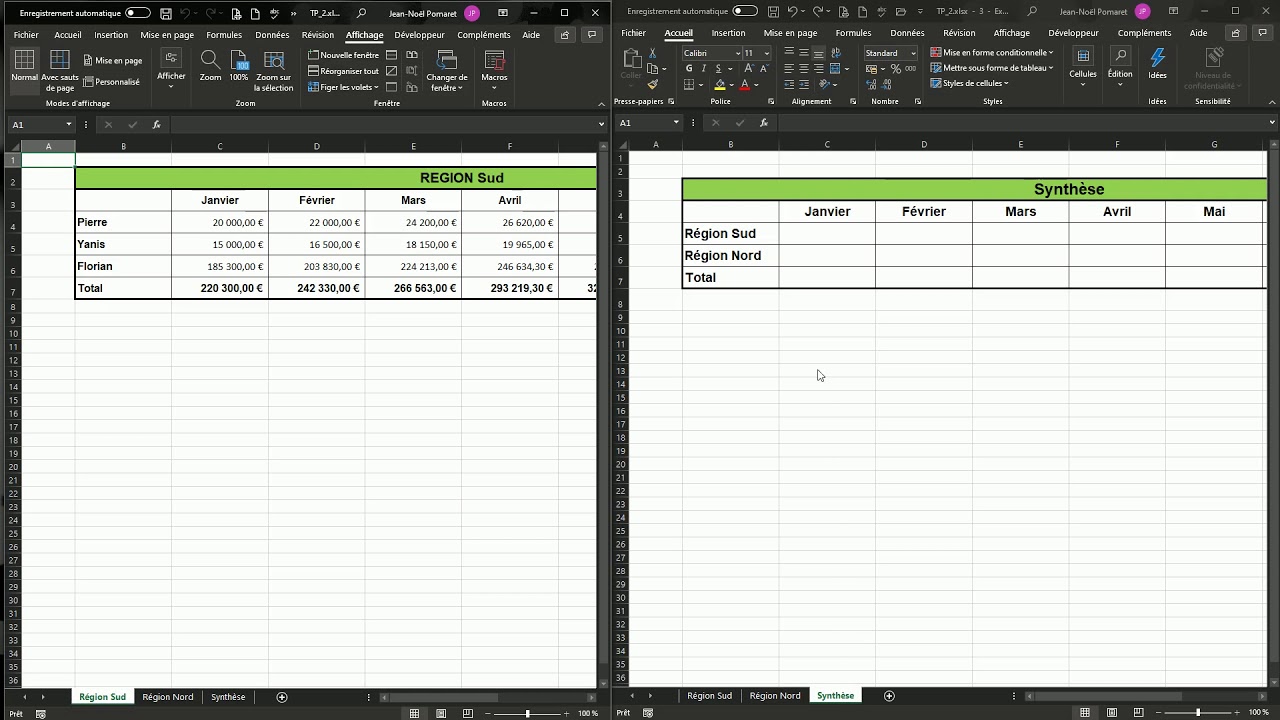The height and width of the screenshot is (720, 1280).
Task: Open 'Figer les volets' dropdown
Action: [x=342, y=87]
